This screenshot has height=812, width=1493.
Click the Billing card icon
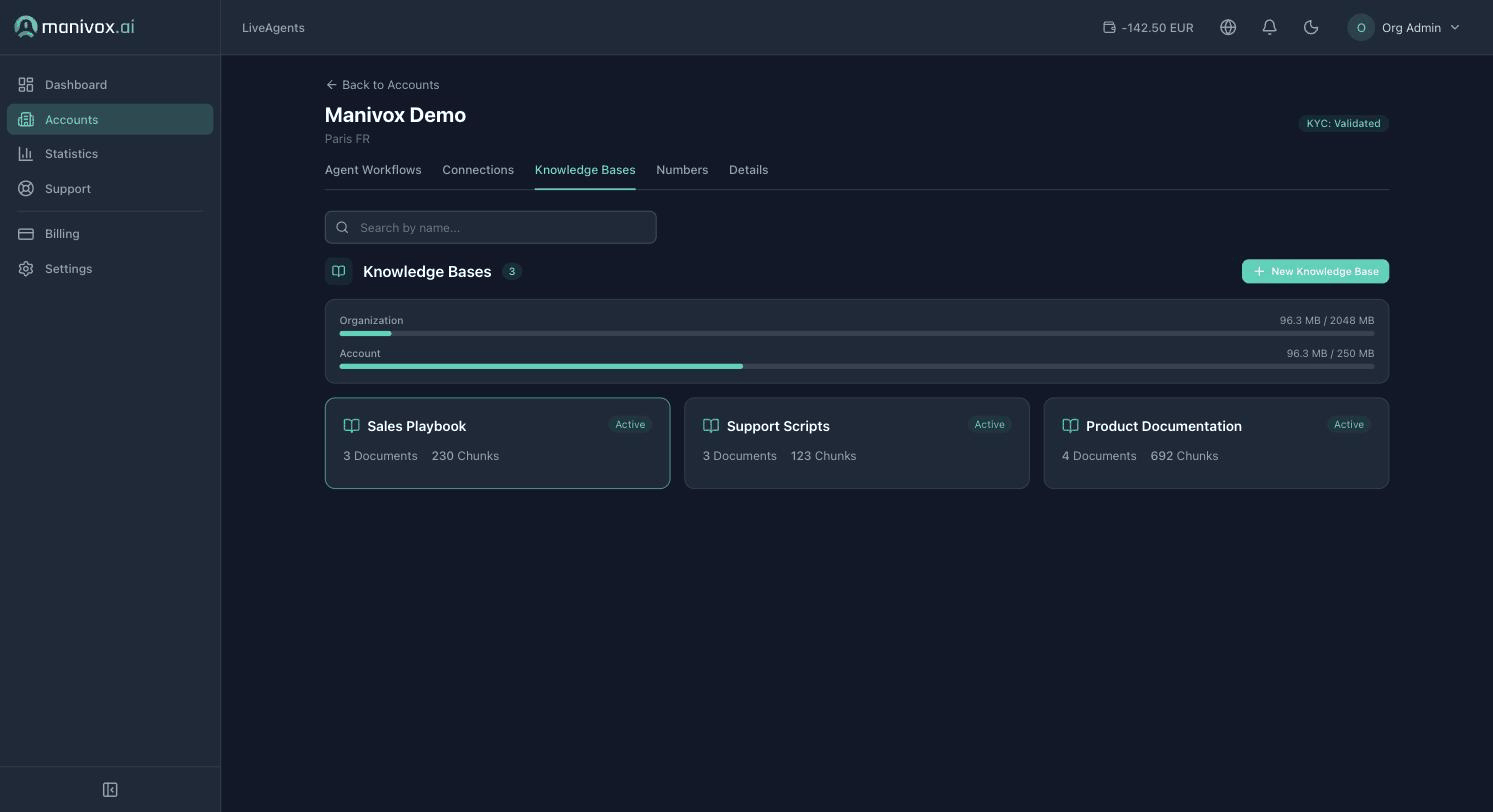coord(26,234)
